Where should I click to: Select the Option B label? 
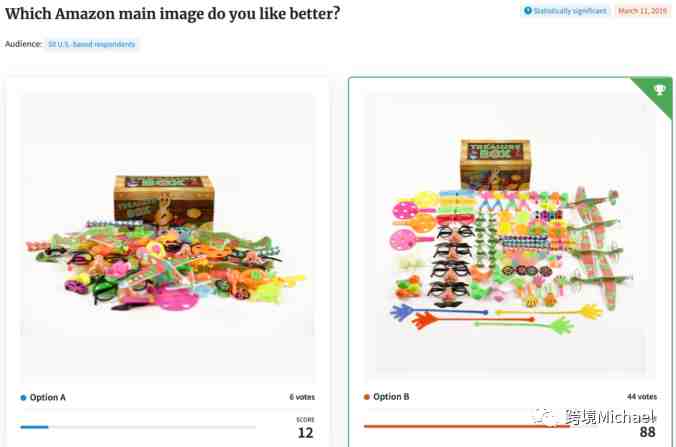click(x=391, y=397)
